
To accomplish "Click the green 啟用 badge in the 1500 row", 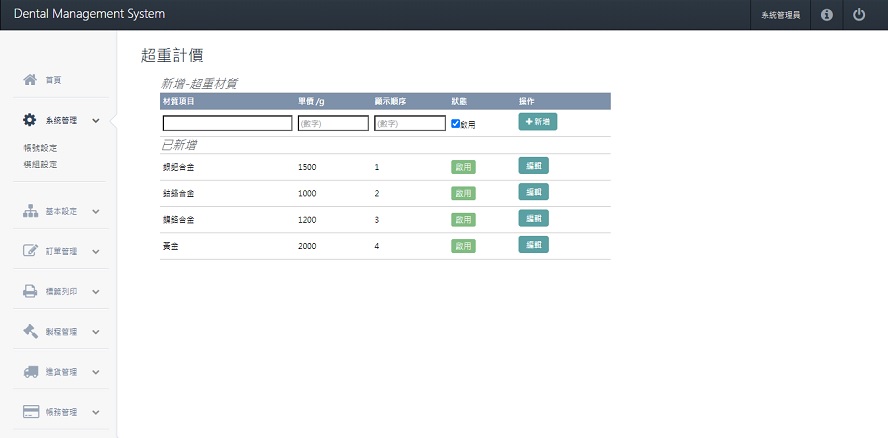I will pos(463,167).
